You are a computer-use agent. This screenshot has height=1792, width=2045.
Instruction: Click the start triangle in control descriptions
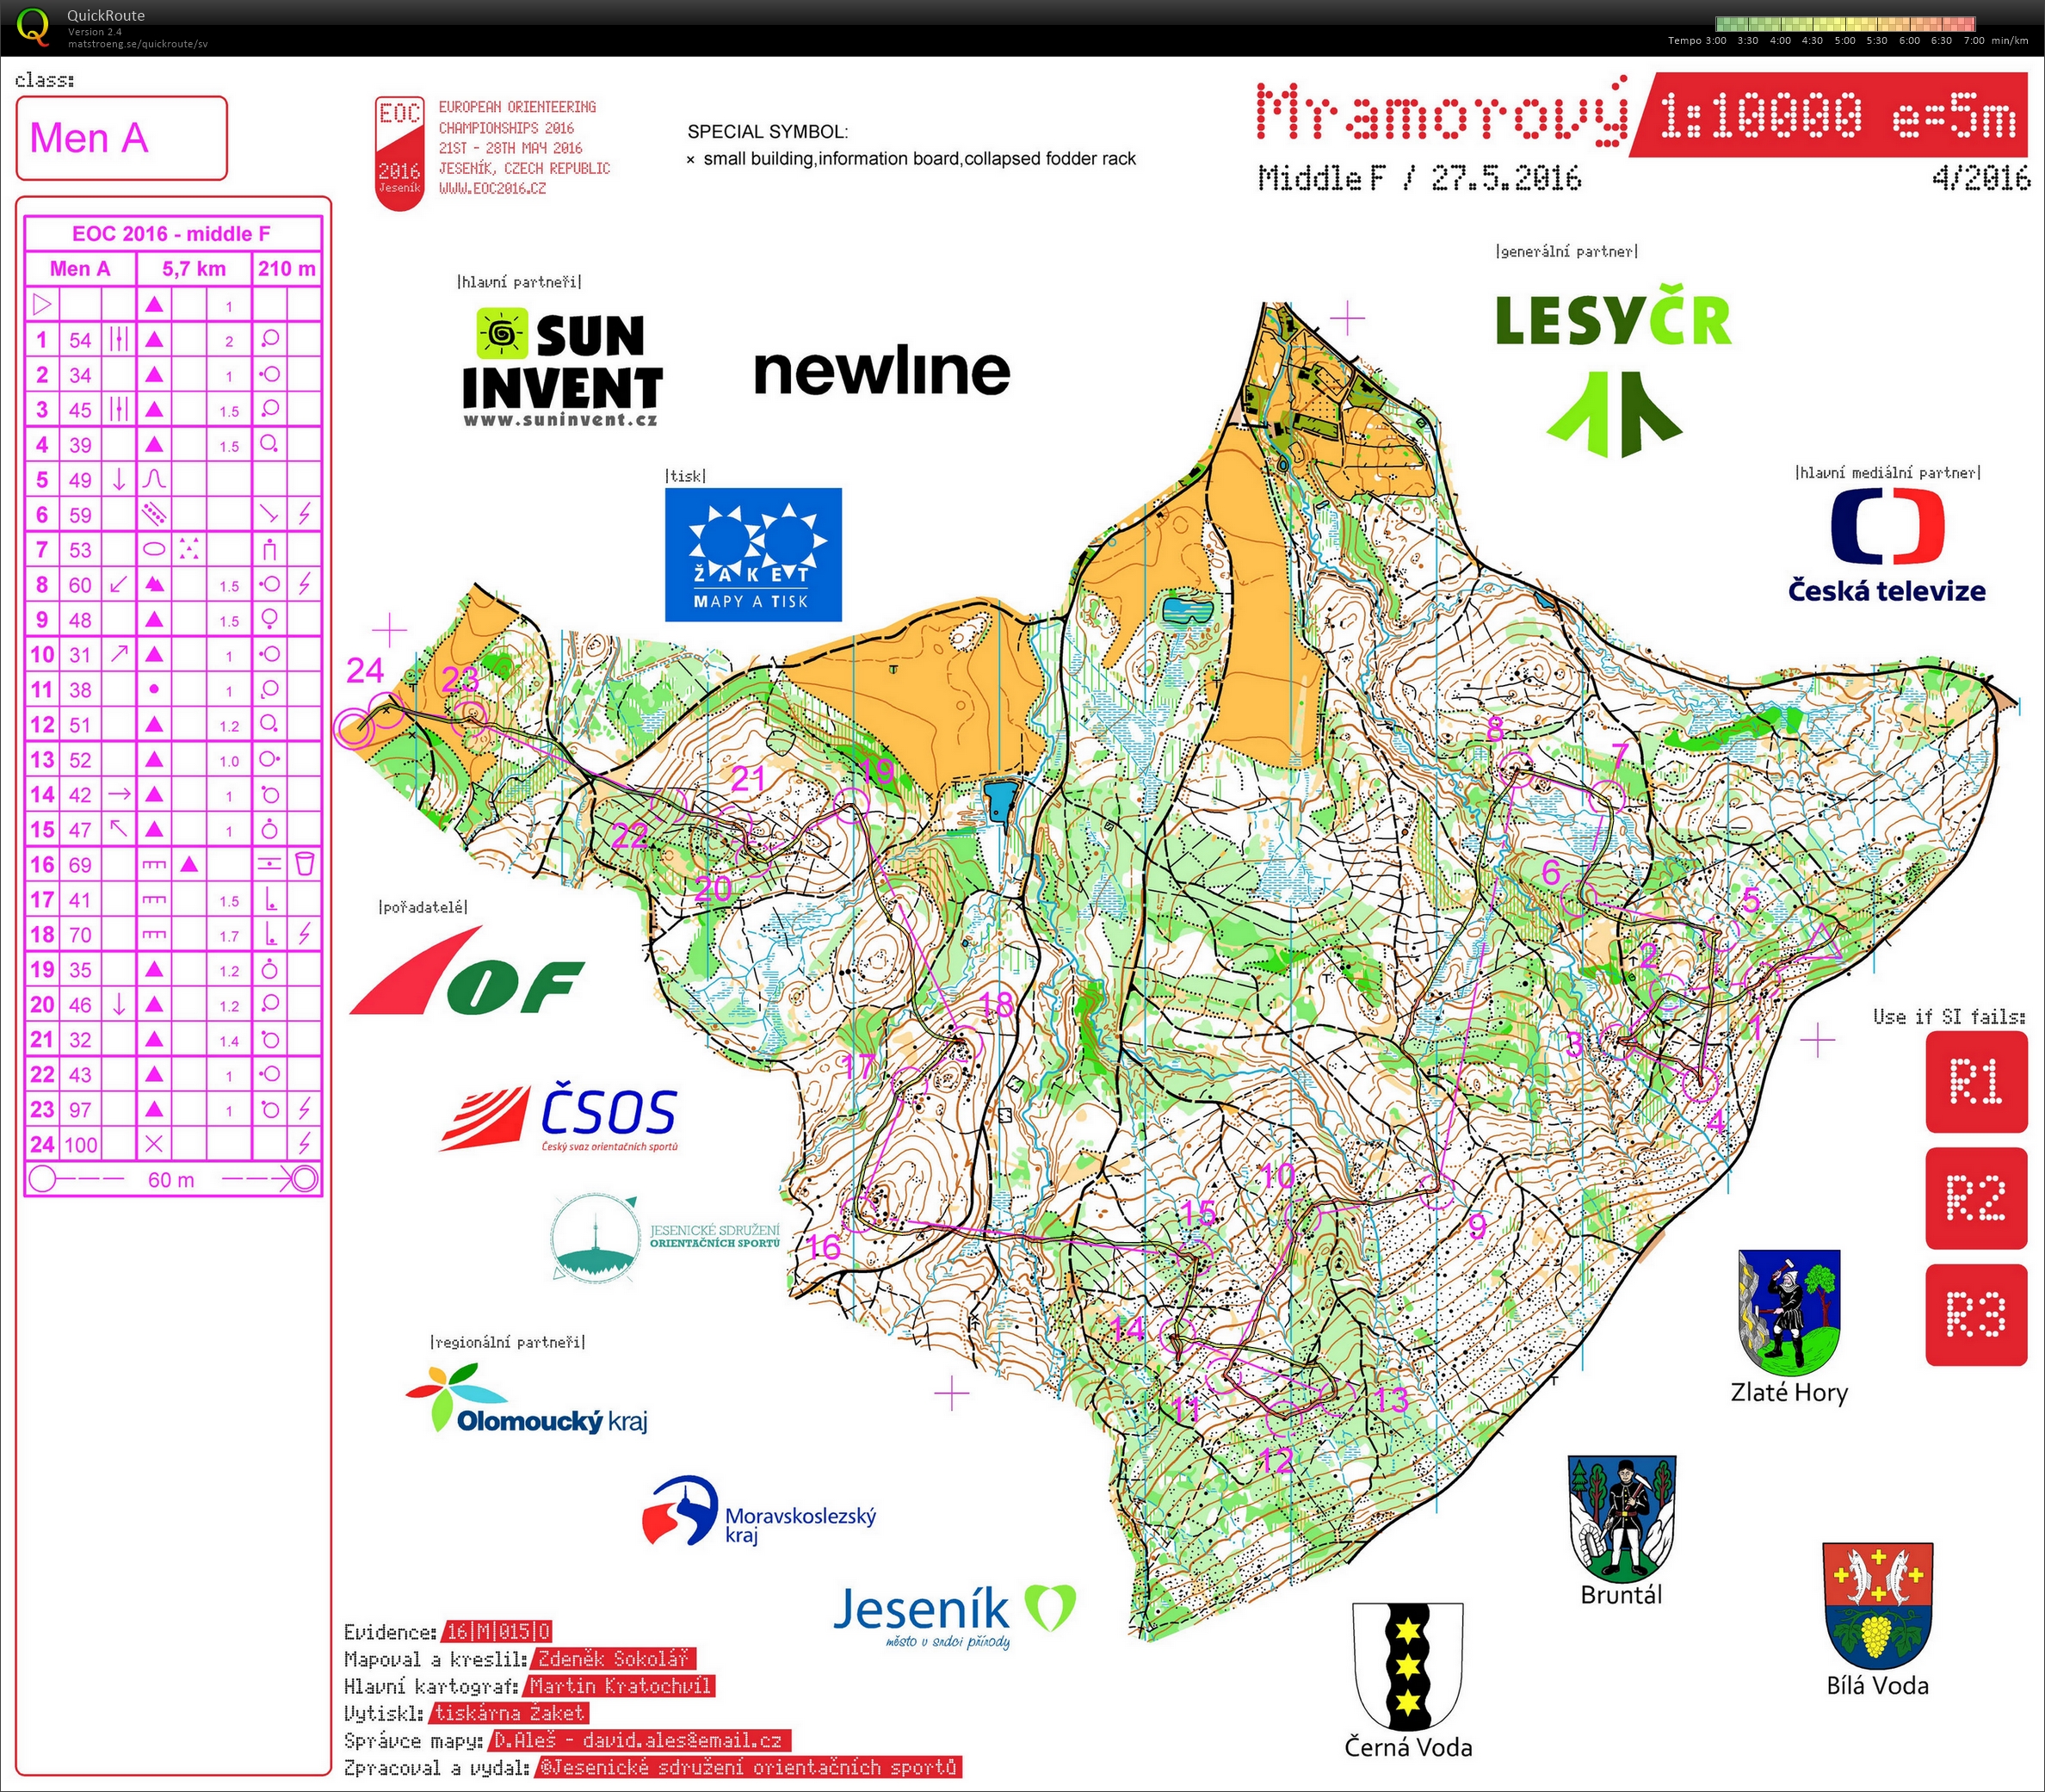pos(41,304)
